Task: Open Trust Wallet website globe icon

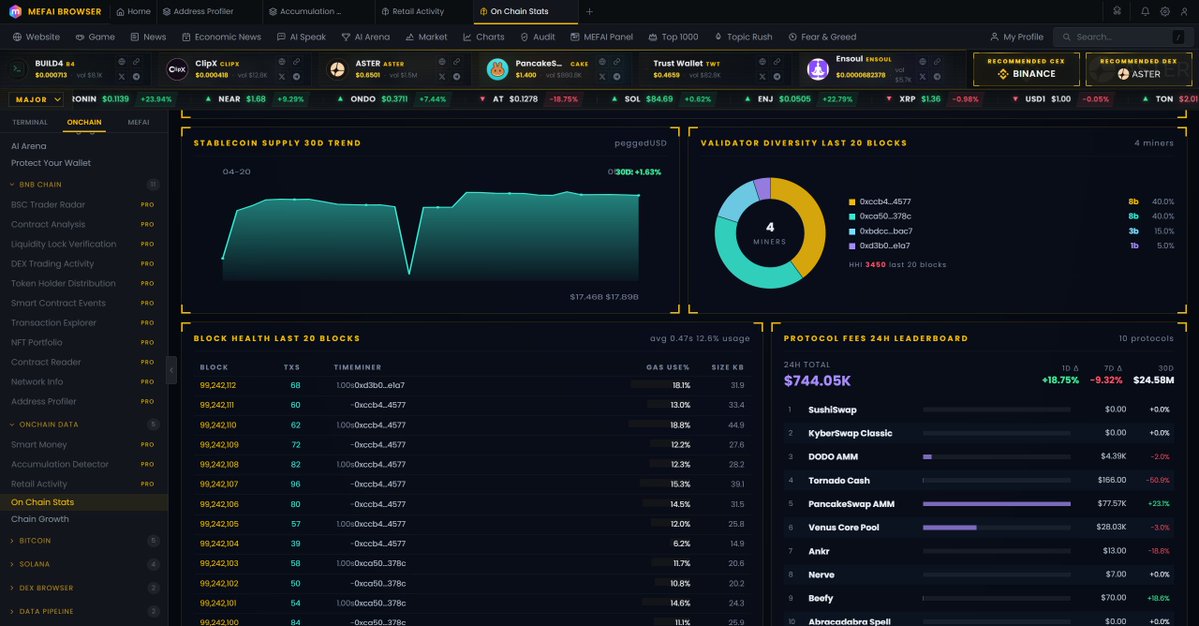Action: tap(762, 62)
